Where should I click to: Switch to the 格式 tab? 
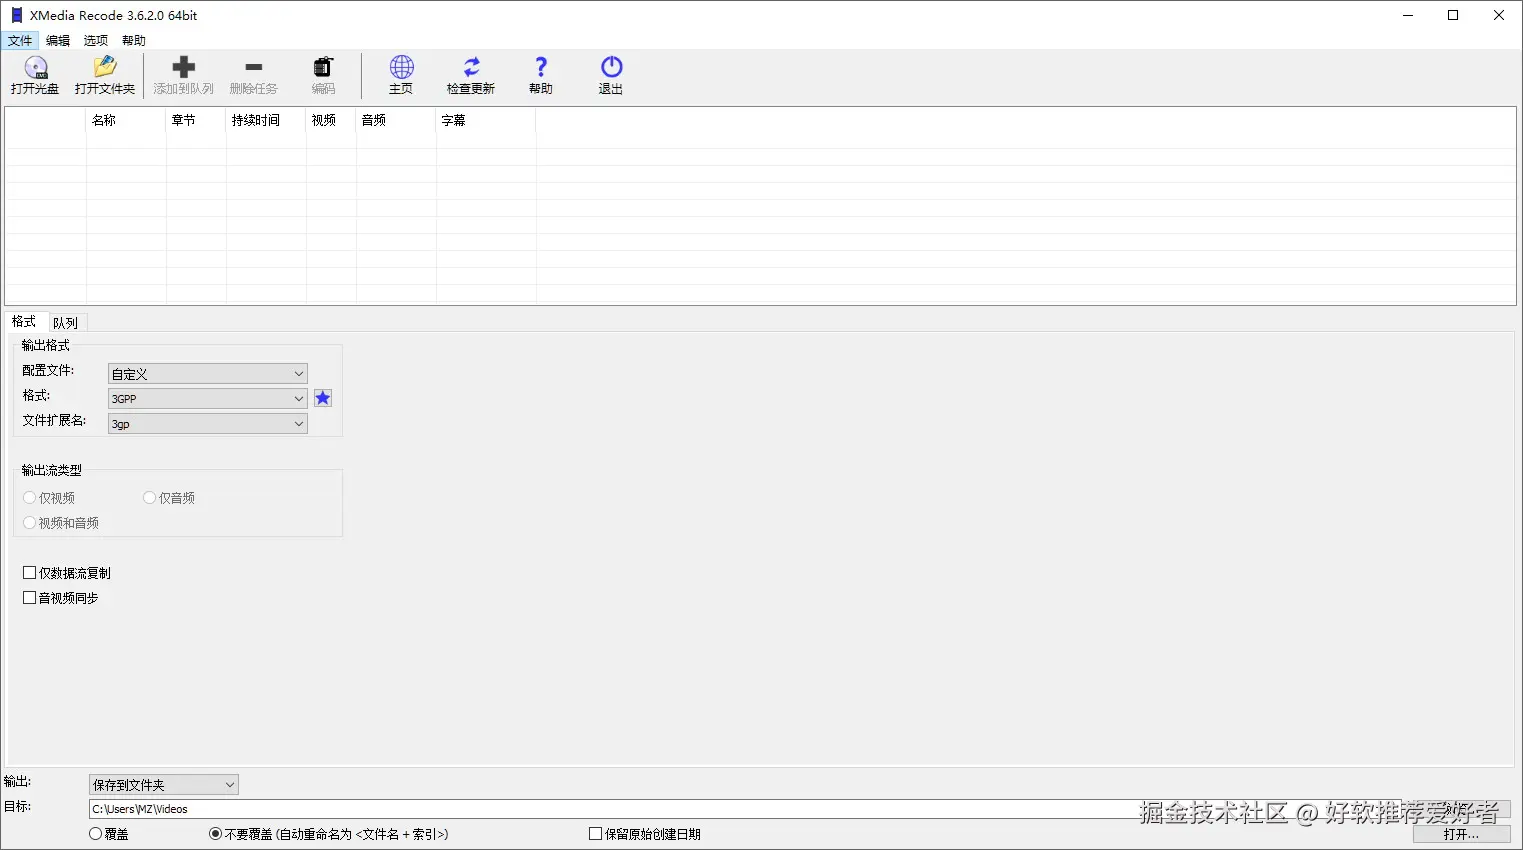pos(24,322)
